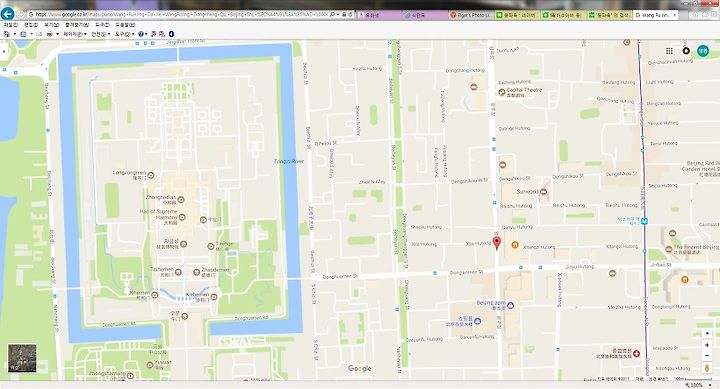
Task: Zoom in the map with plus button
Action: (707, 345)
